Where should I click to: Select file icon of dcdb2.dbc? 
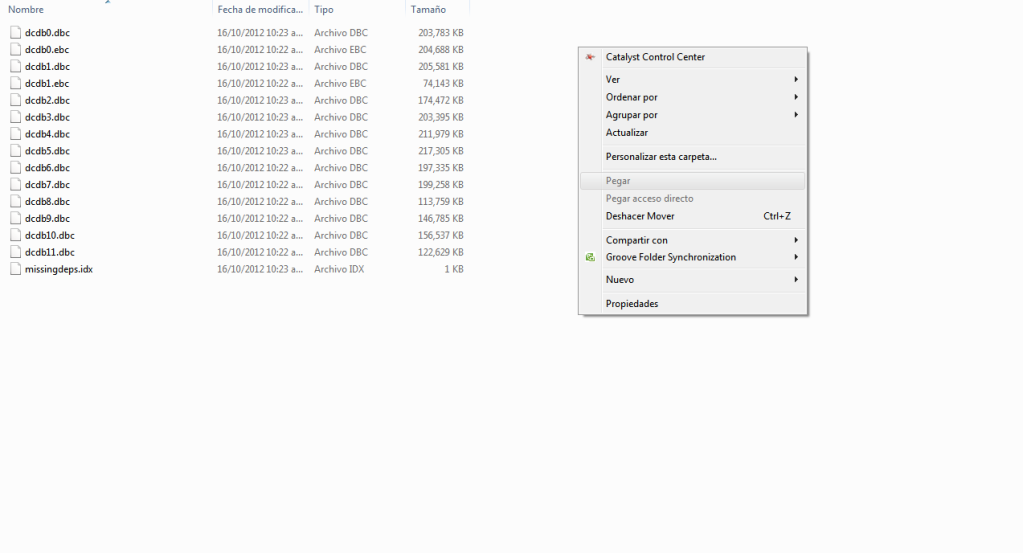[16, 100]
